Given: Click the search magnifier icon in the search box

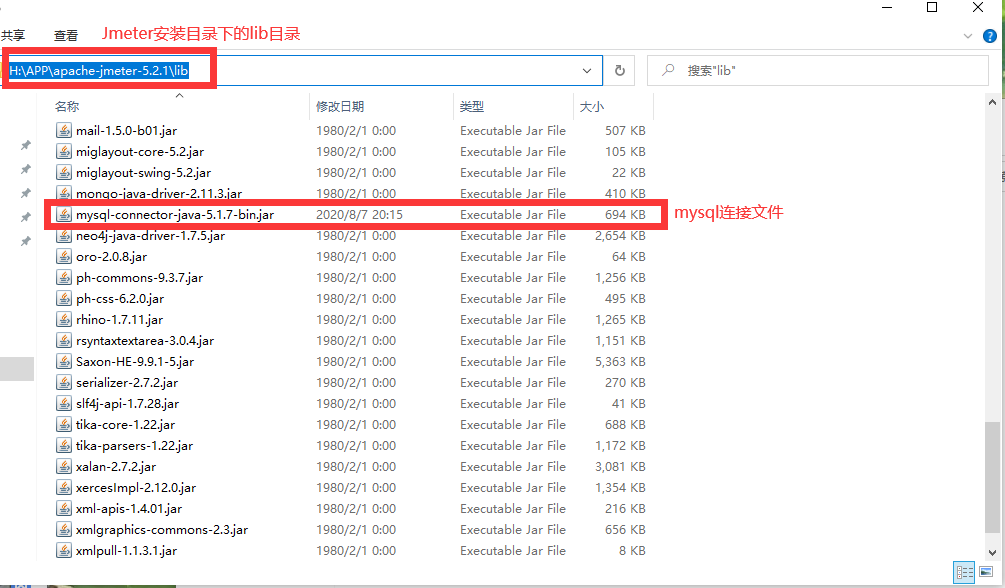Looking at the screenshot, I should [666, 71].
